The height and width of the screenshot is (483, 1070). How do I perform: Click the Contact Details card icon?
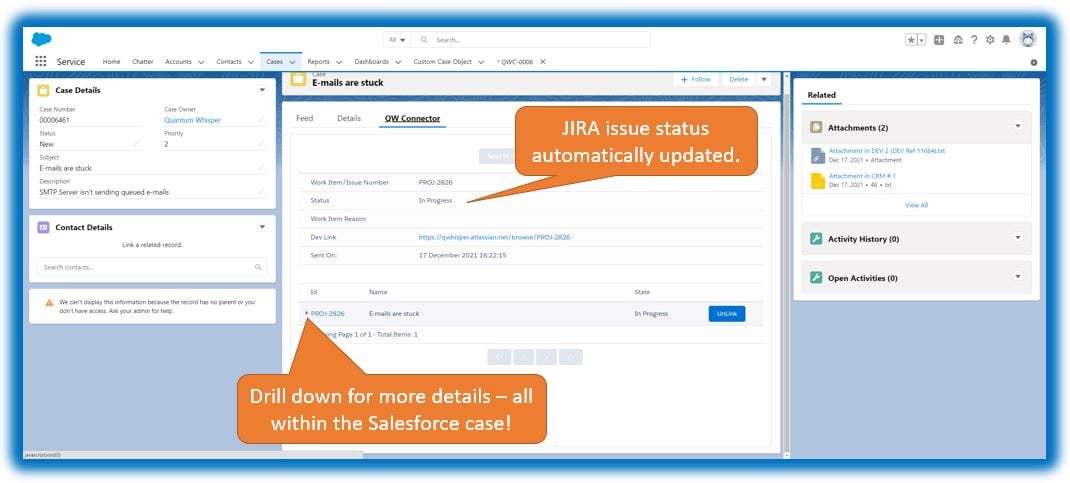click(x=43, y=227)
